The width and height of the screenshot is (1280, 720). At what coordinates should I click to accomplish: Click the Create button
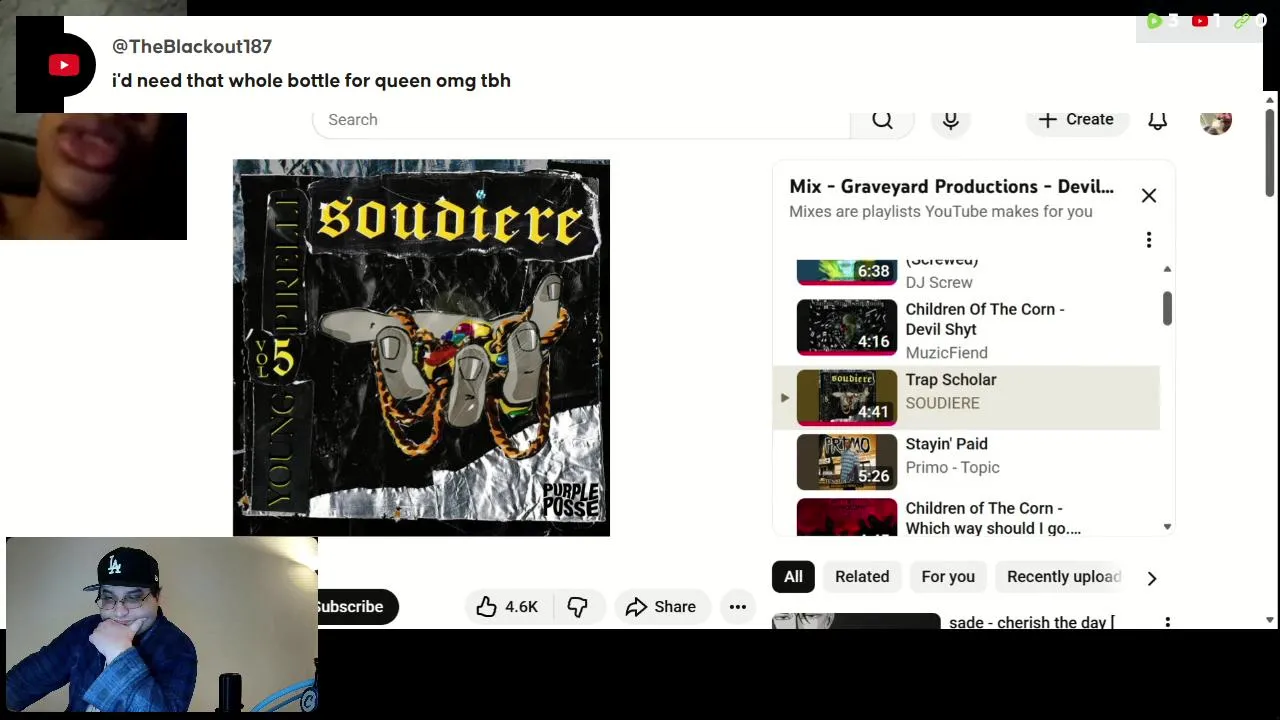(x=1076, y=120)
